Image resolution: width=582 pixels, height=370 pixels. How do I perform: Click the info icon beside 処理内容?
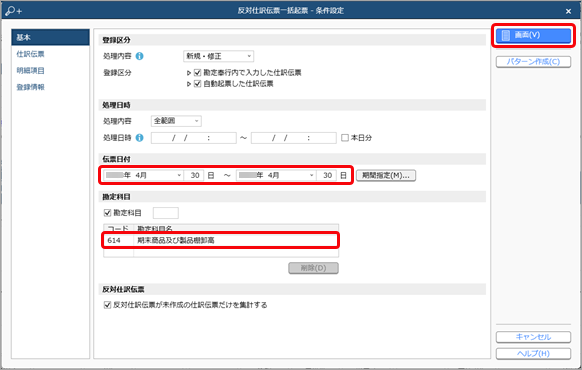140,56
